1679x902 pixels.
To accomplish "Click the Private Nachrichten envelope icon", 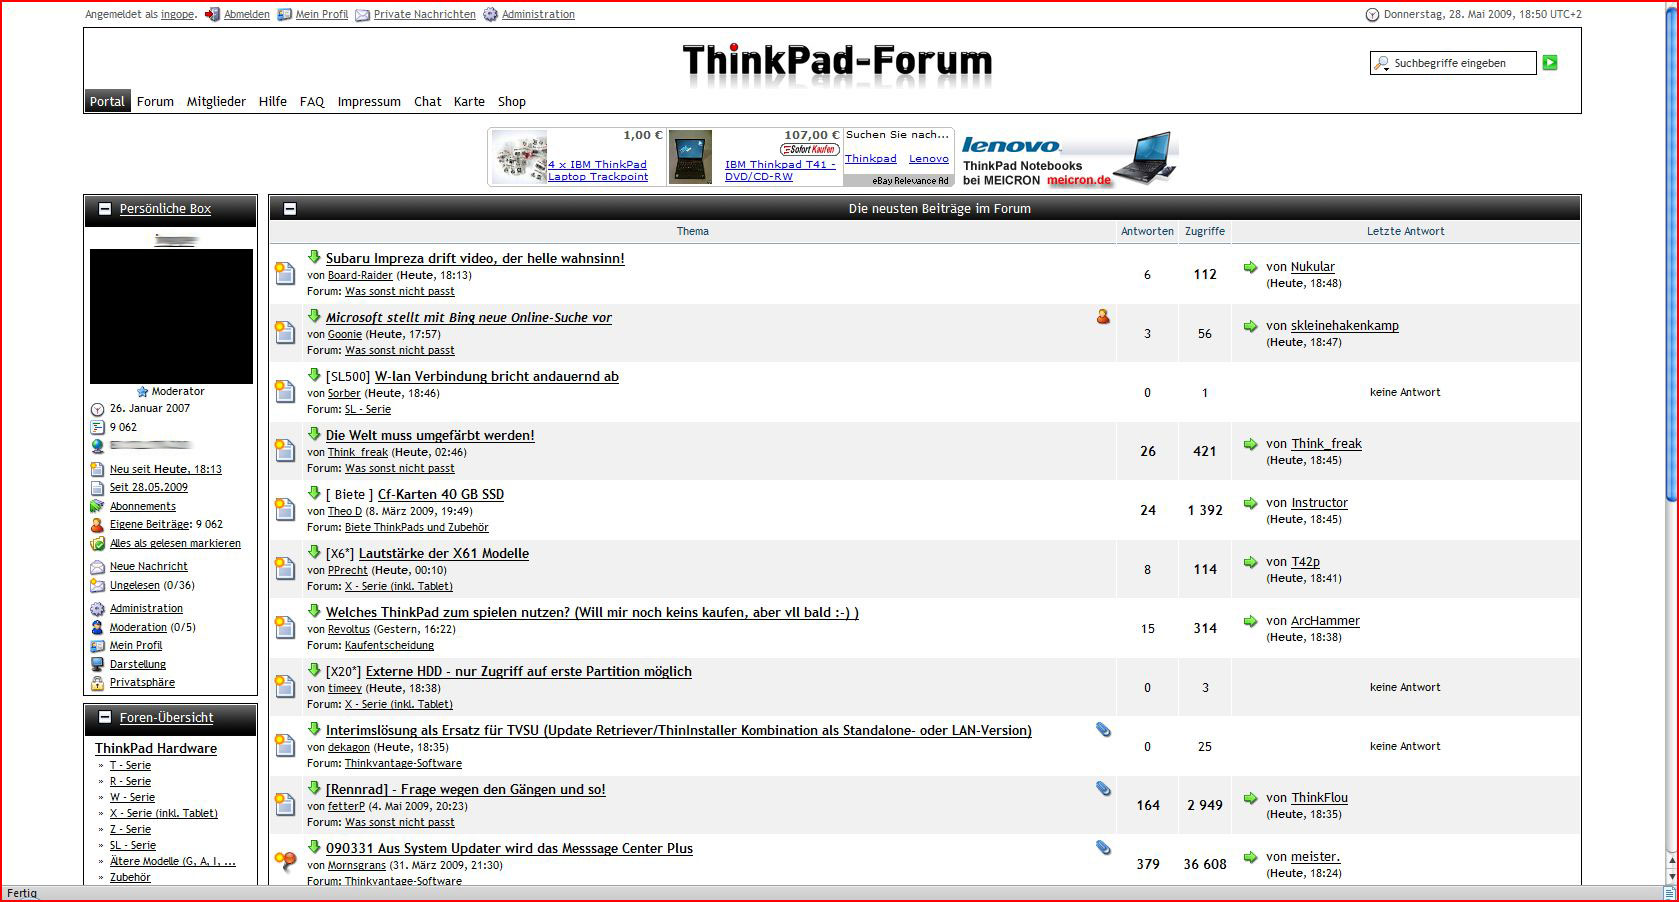I will (x=362, y=15).
